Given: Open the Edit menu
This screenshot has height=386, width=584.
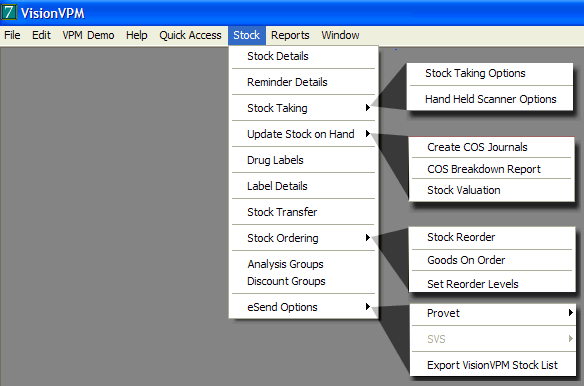Looking at the screenshot, I should (41, 35).
